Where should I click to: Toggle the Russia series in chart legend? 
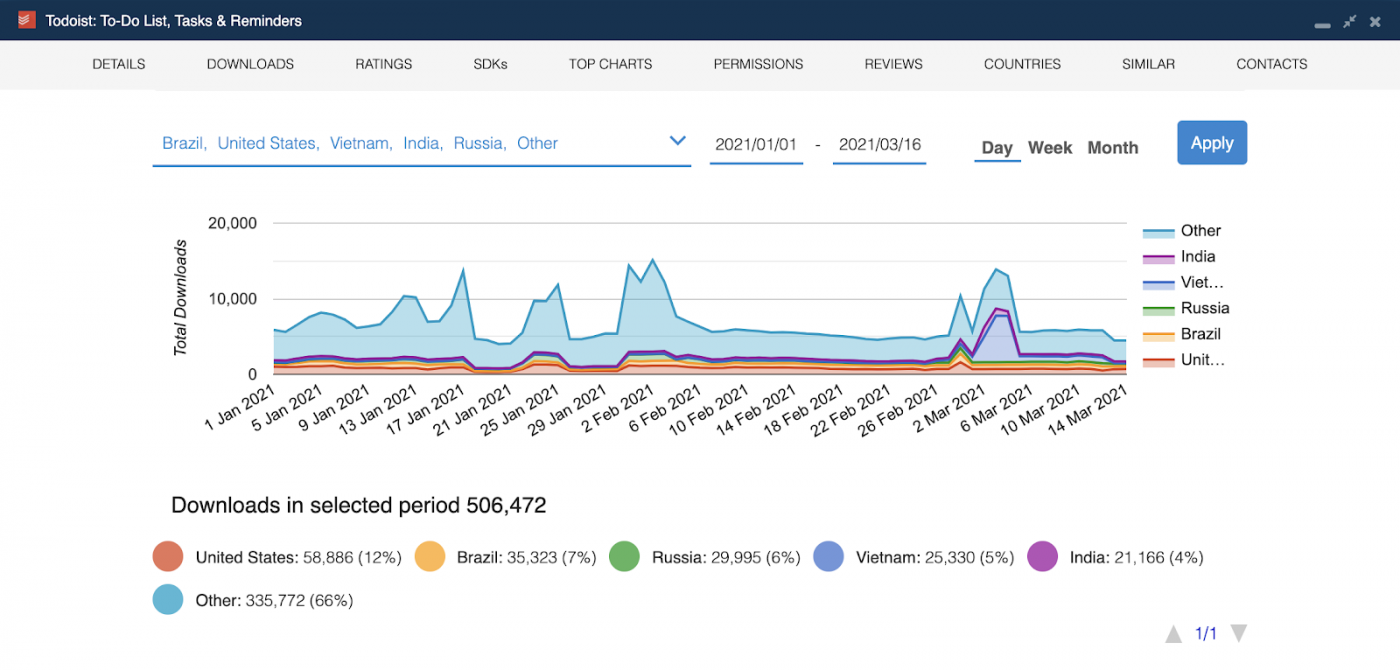[x=1186, y=309]
